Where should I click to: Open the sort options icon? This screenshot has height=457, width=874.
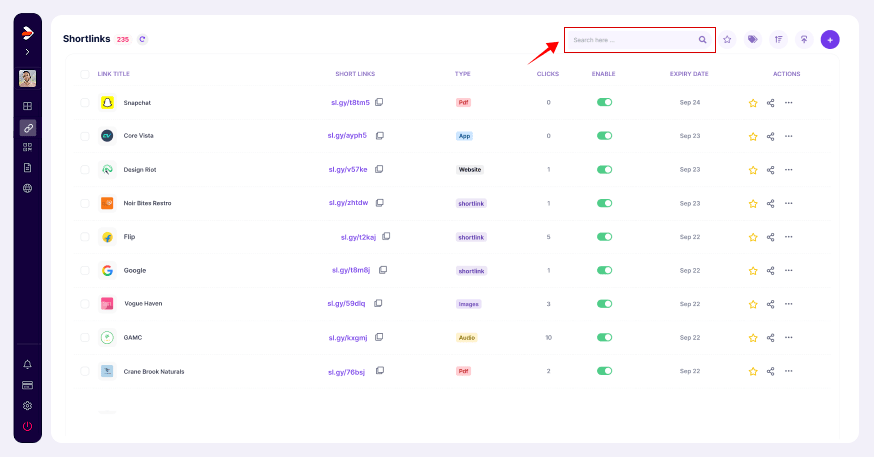[778, 40]
